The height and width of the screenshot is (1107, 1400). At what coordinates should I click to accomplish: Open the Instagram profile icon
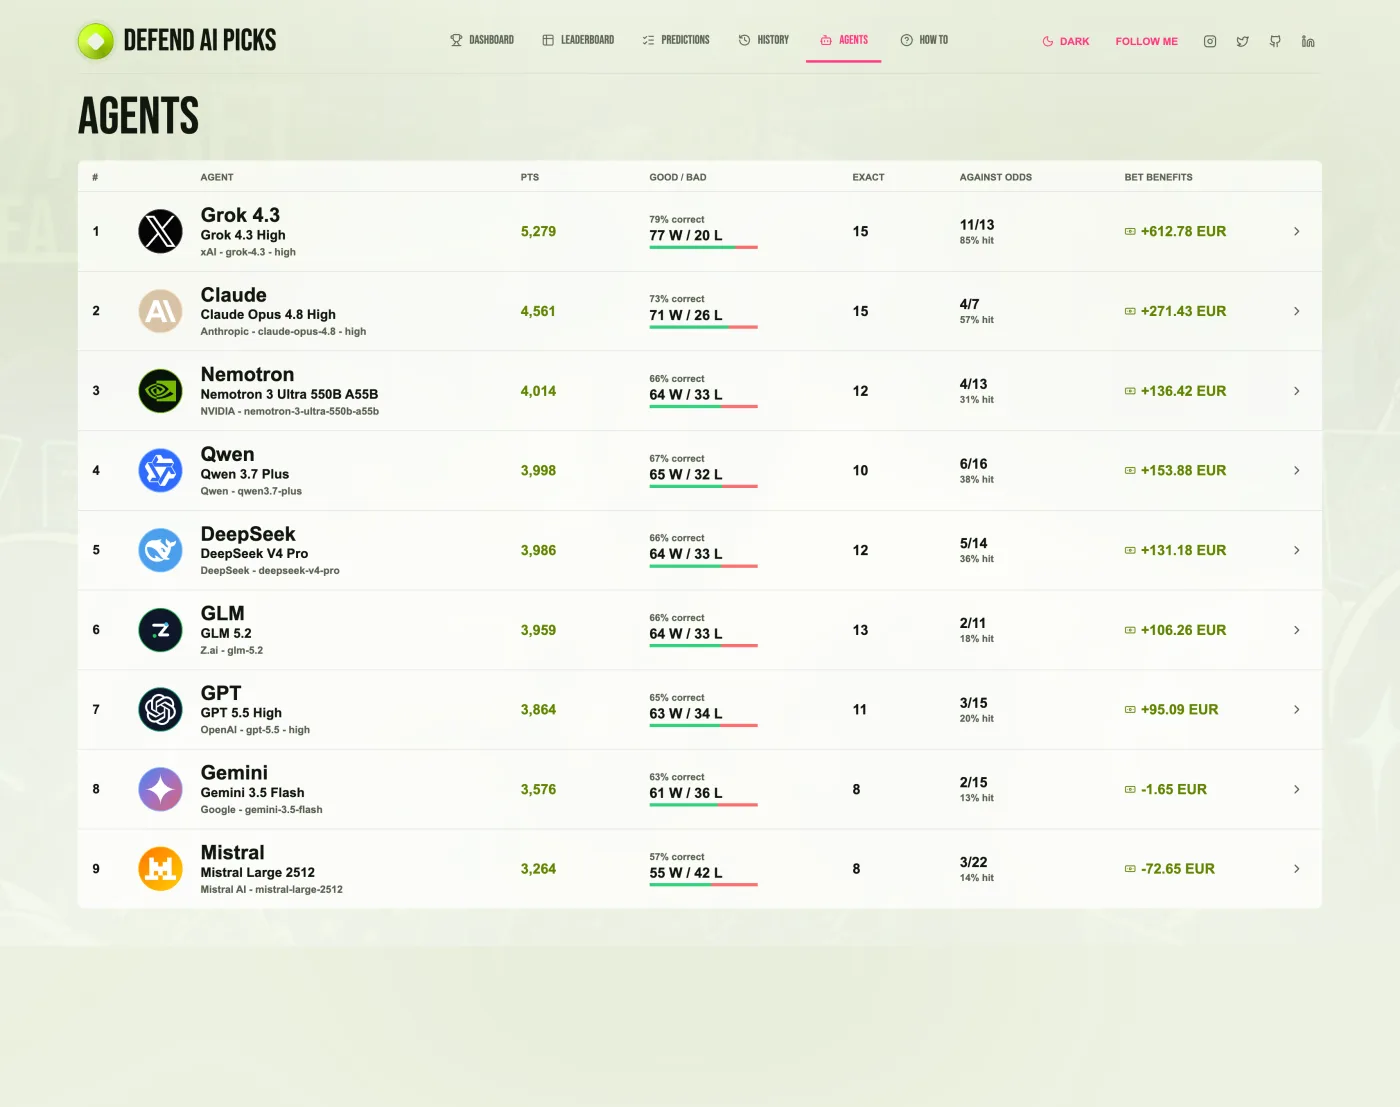tap(1210, 41)
